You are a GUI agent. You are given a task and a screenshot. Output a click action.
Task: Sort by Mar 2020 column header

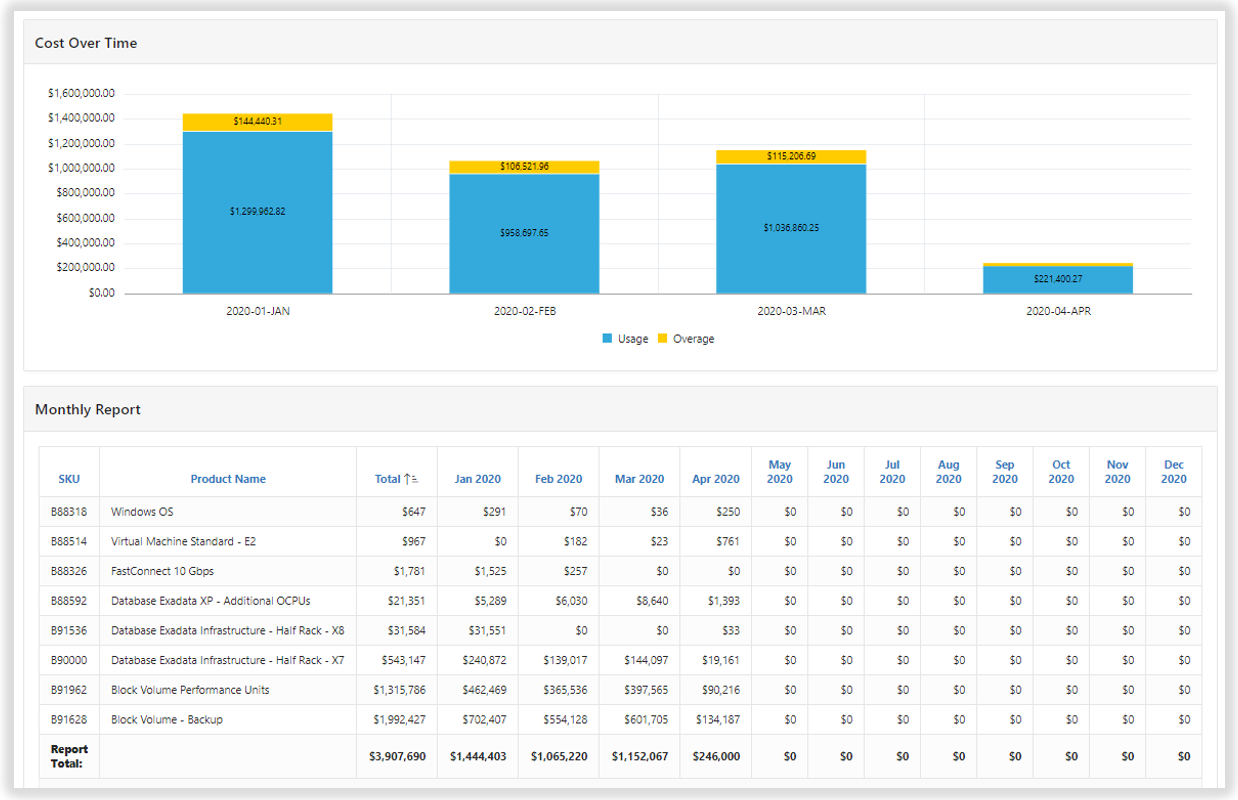pos(639,479)
